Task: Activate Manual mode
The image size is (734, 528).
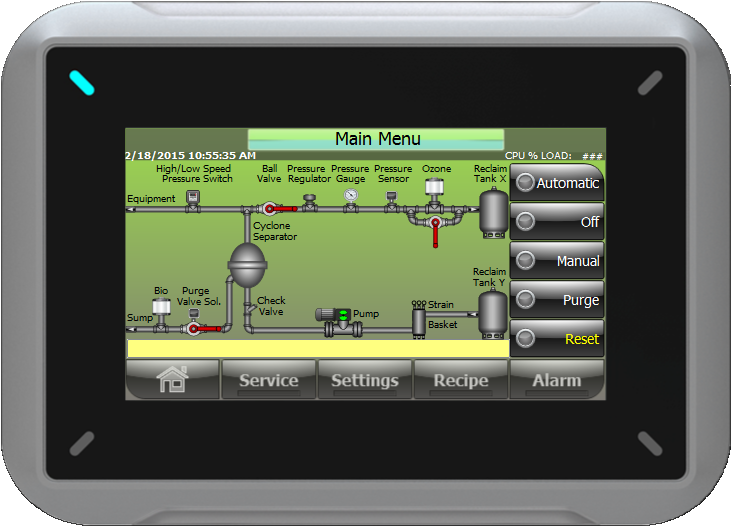Action: click(557, 261)
